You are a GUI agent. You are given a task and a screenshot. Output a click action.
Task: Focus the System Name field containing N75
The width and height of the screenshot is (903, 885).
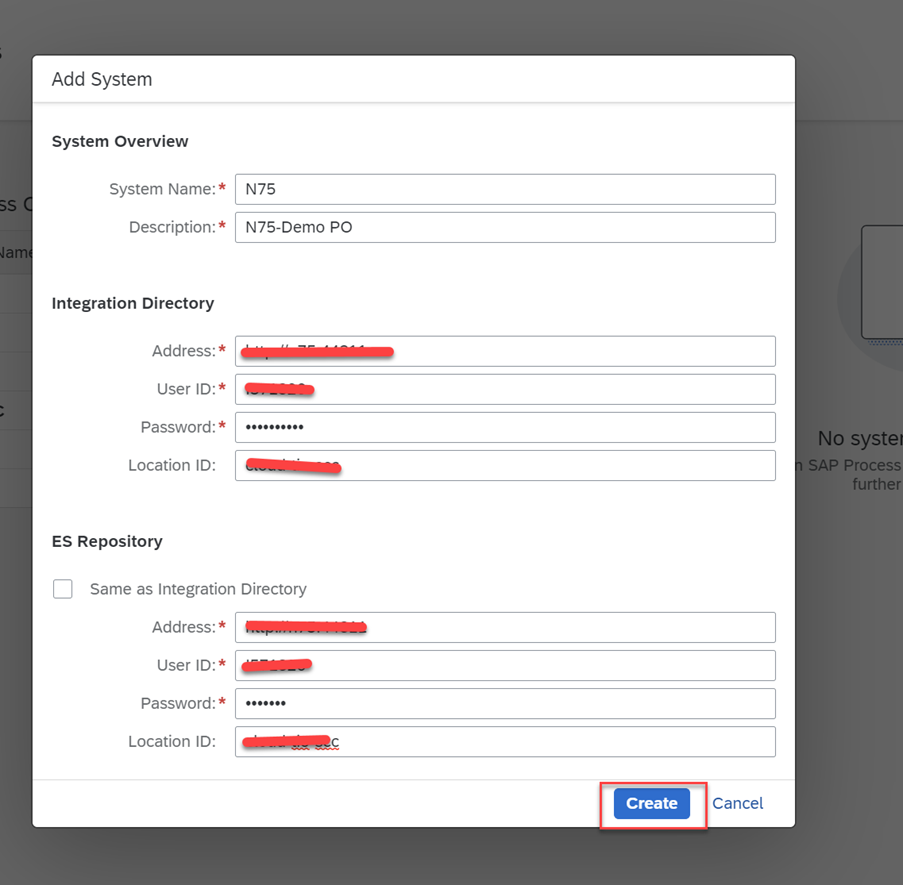[x=505, y=189]
